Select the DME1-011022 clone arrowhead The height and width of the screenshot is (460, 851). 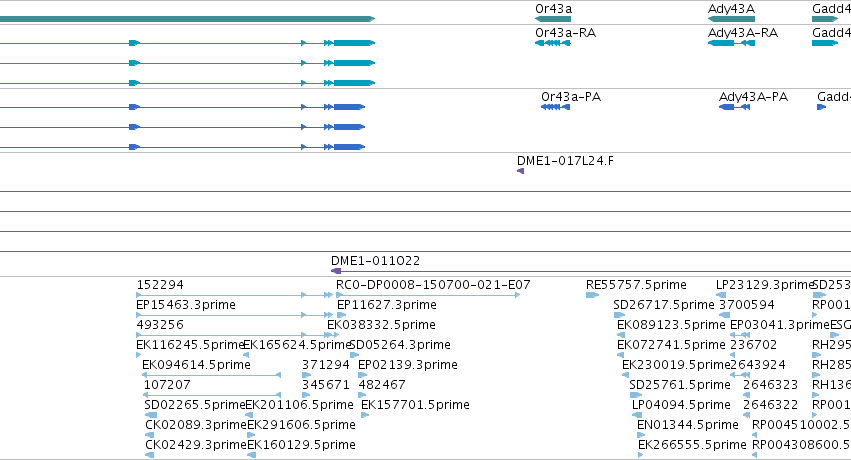click(336, 271)
